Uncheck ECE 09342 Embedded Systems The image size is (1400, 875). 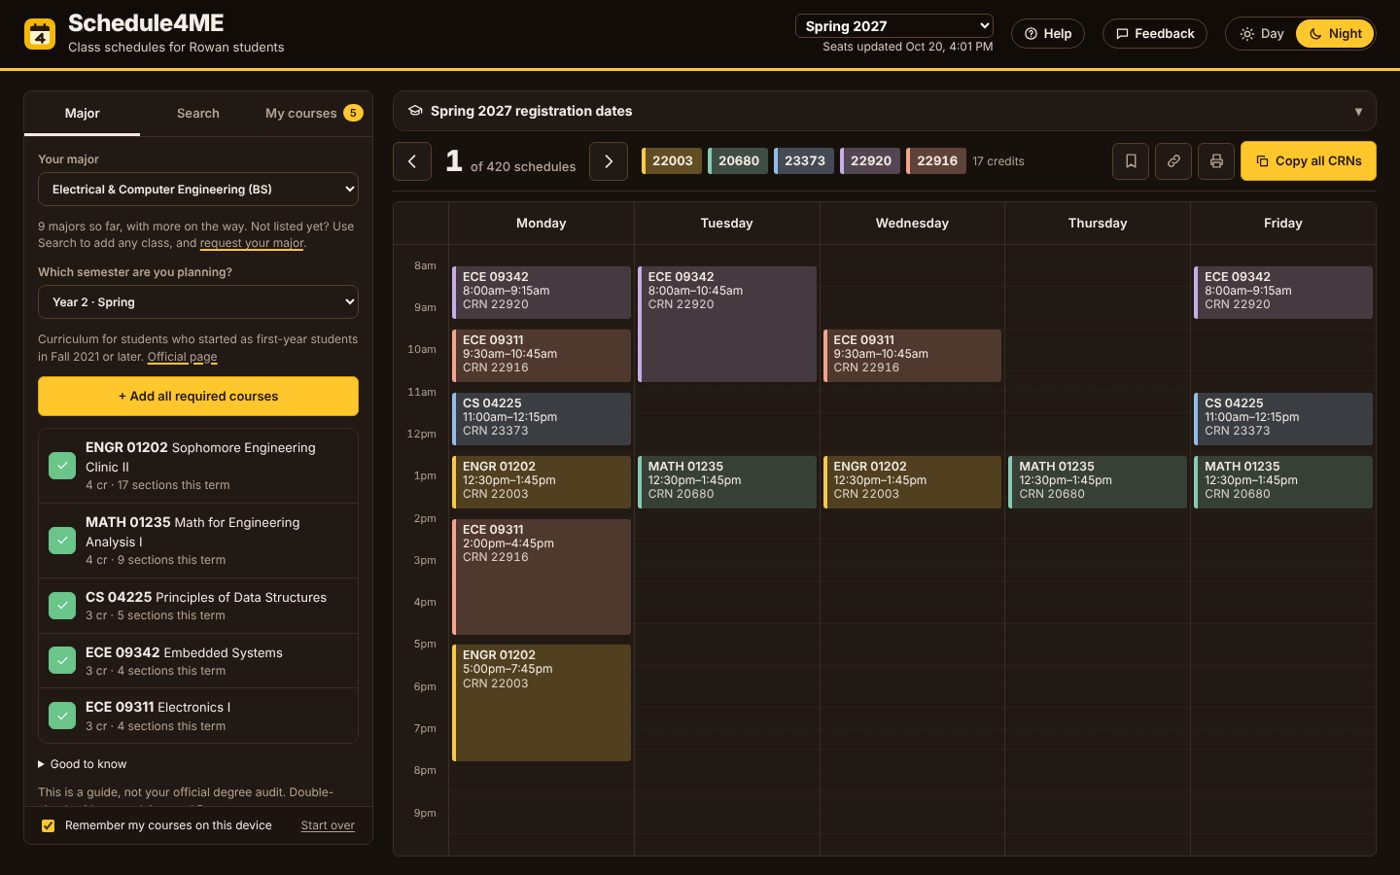[62, 661]
